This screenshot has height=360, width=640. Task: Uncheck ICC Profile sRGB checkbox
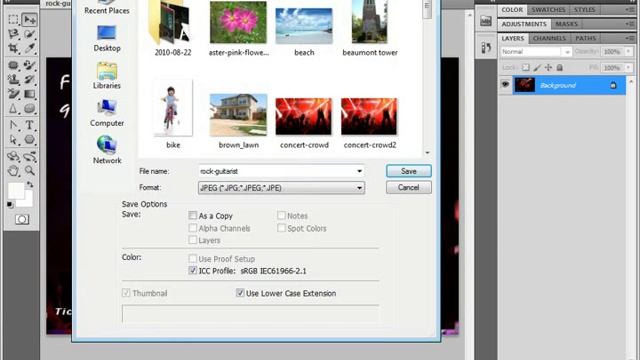[x=193, y=270]
